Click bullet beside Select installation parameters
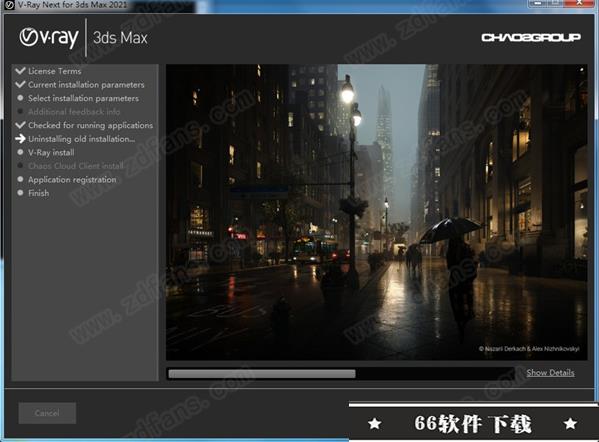Viewport: 599px width, 442px height. [20, 98]
